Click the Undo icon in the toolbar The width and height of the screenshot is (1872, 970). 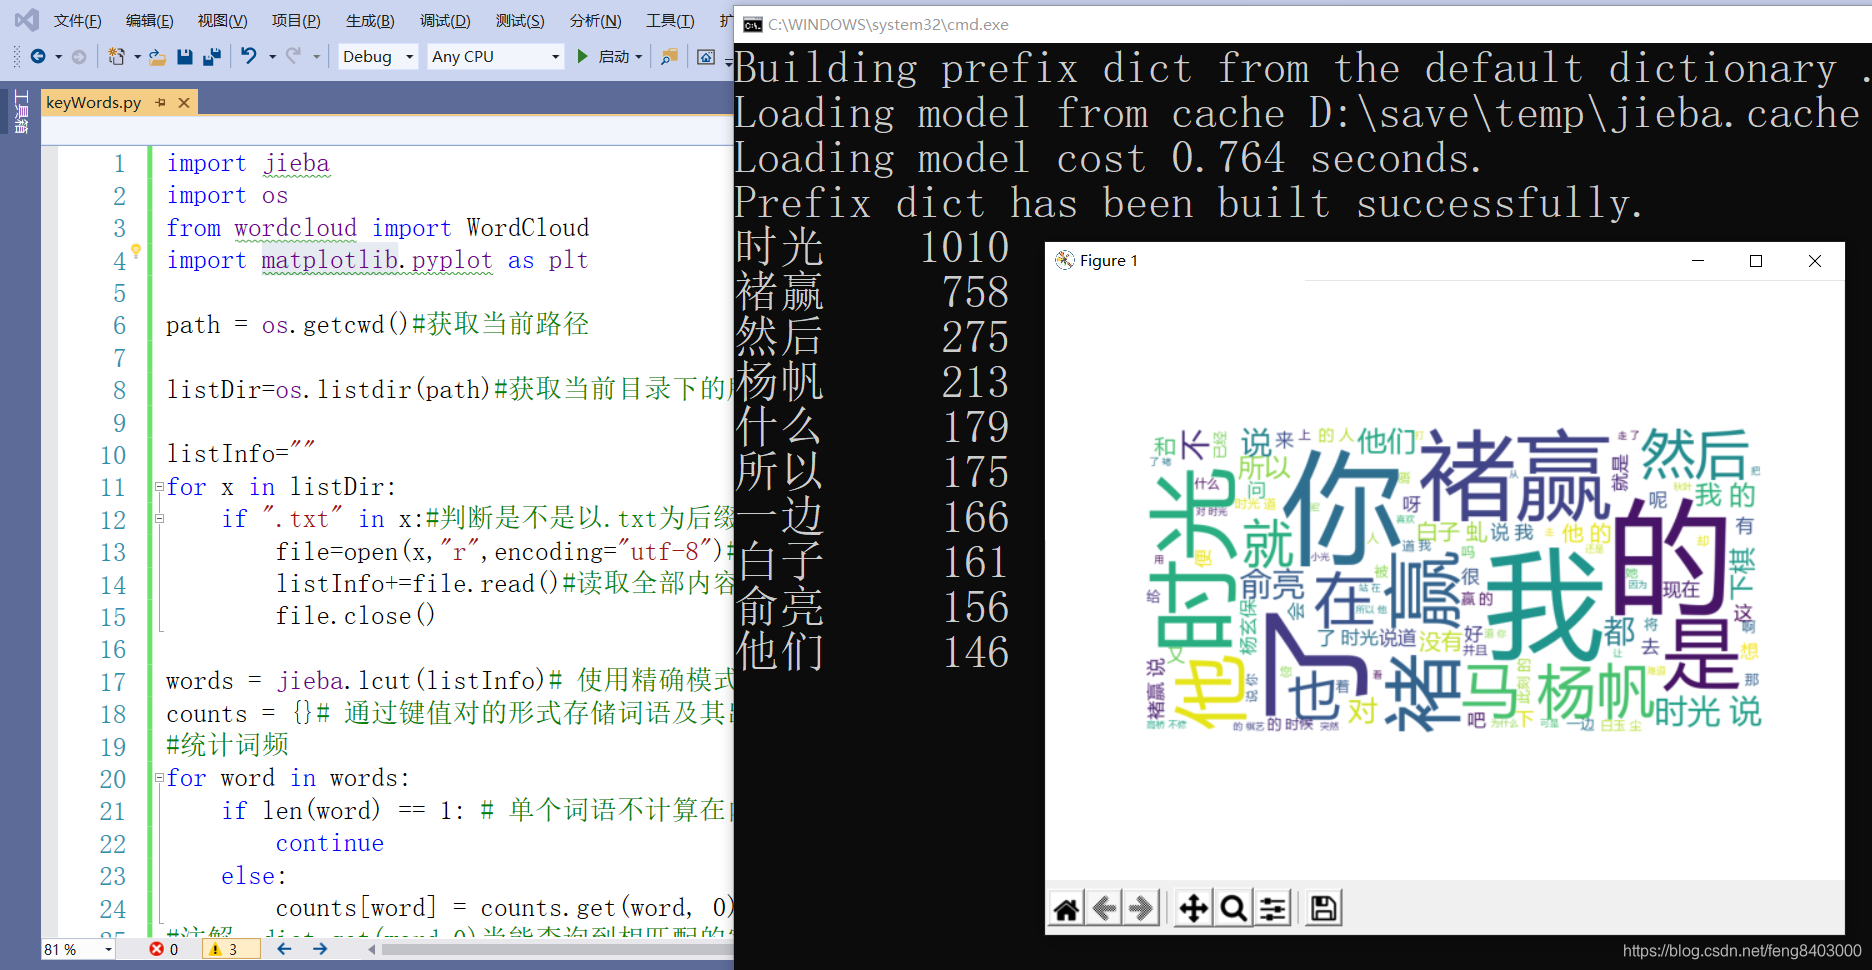click(x=249, y=57)
